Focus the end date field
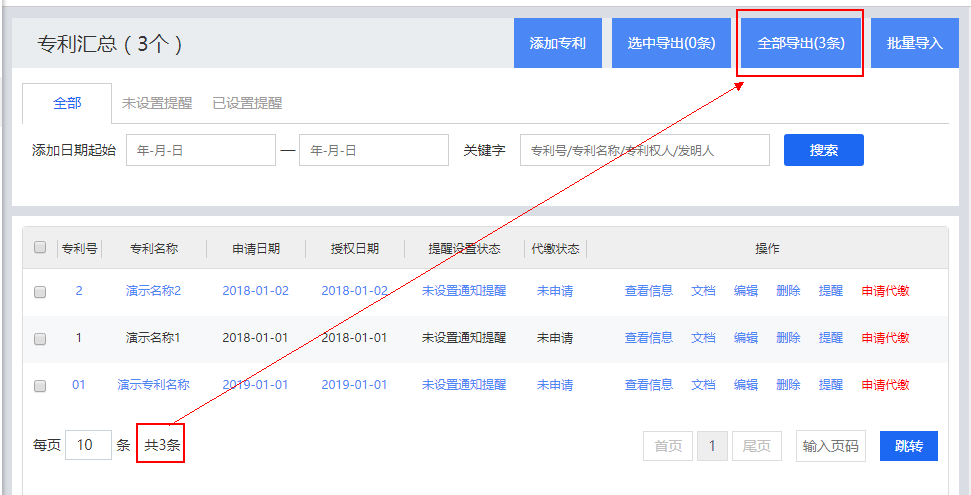This screenshot has height=495, width=971. coord(373,150)
